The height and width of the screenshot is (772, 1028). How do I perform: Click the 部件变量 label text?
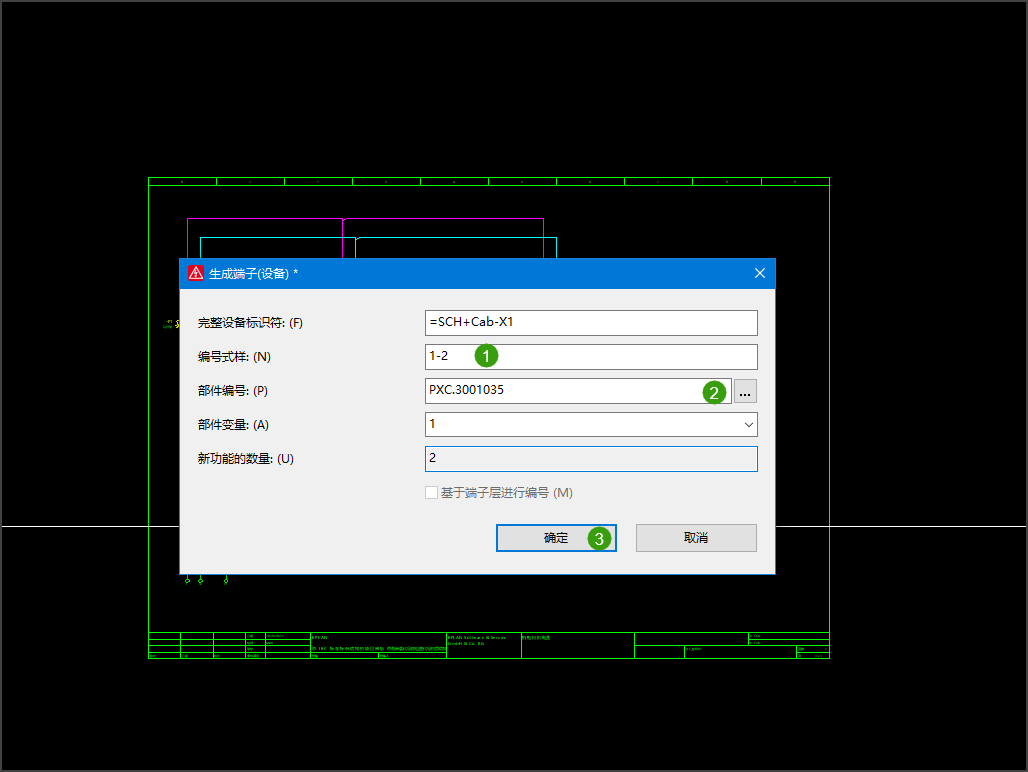pyautogui.click(x=233, y=425)
